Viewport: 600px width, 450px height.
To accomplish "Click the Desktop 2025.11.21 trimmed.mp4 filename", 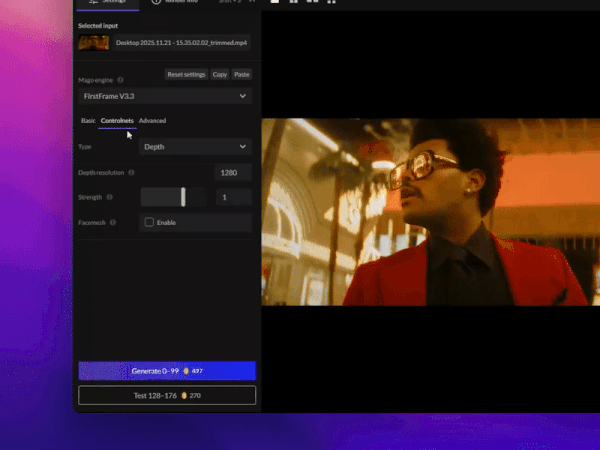I will (181, 42).
